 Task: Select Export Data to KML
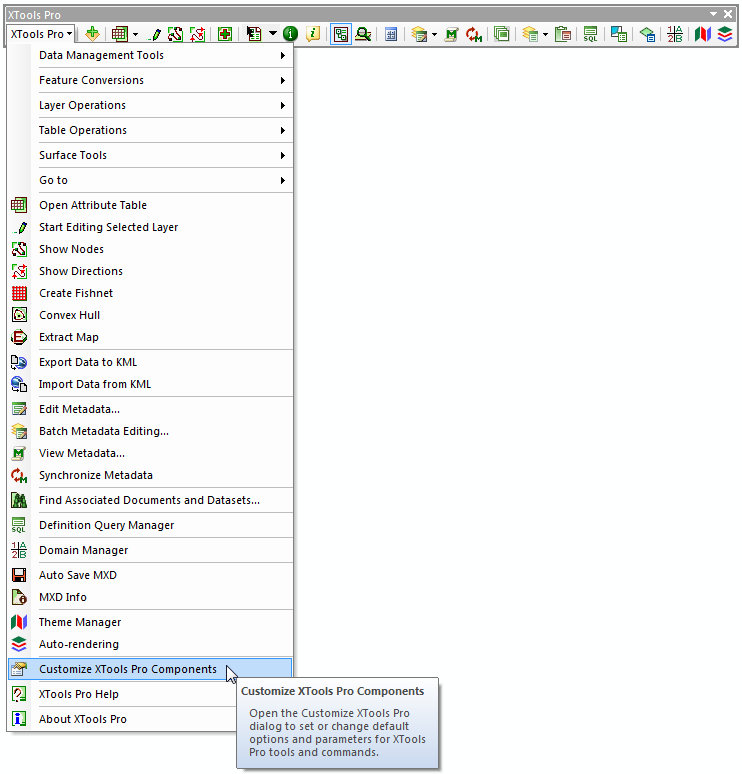(151, 362)
